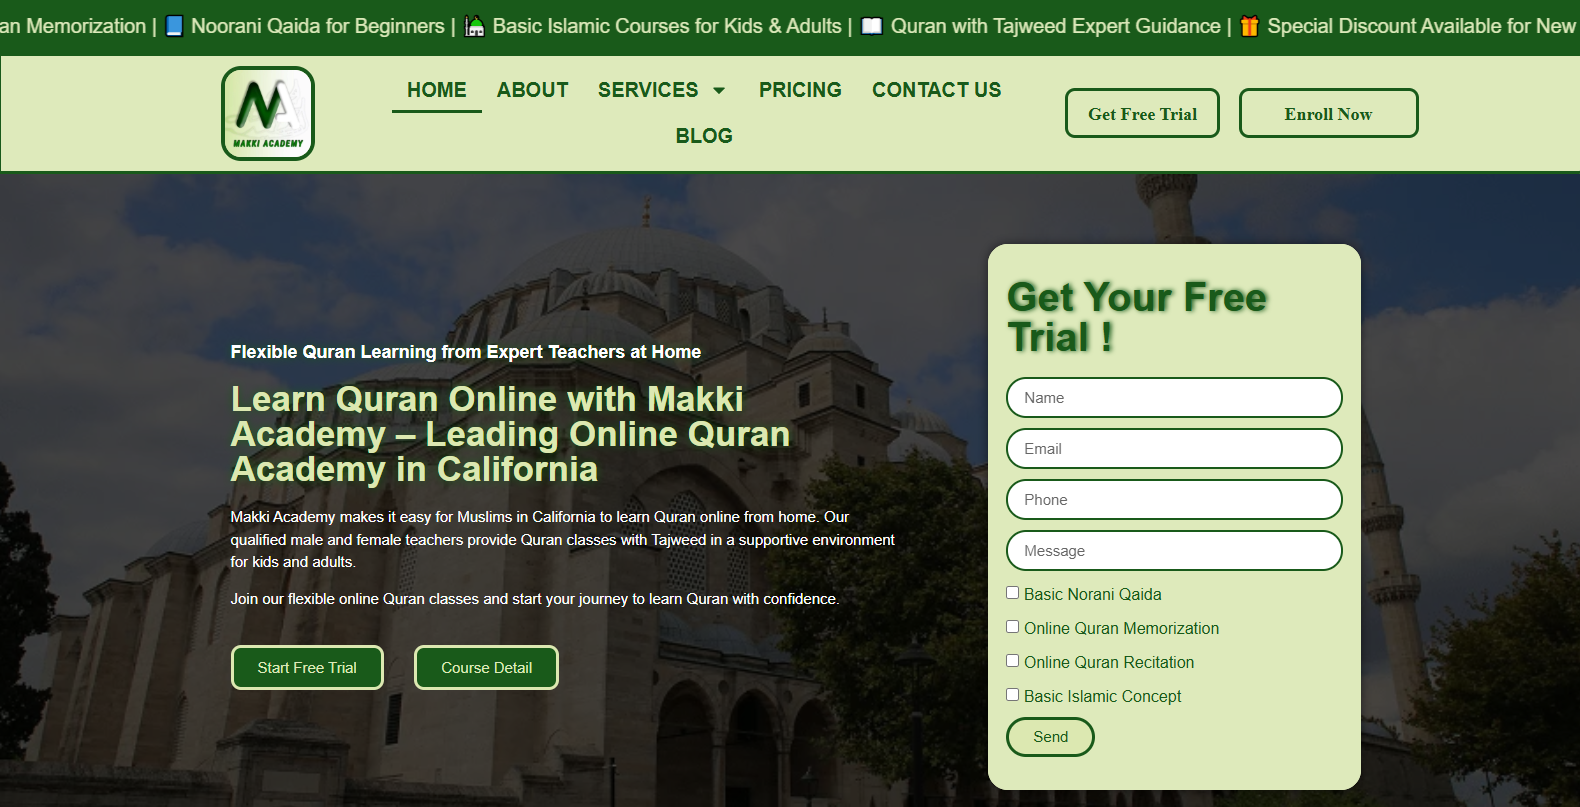This screenshot has width=1580, height=807.
Task: Open the Course Detail button
Action: click(x=486, y=667)
